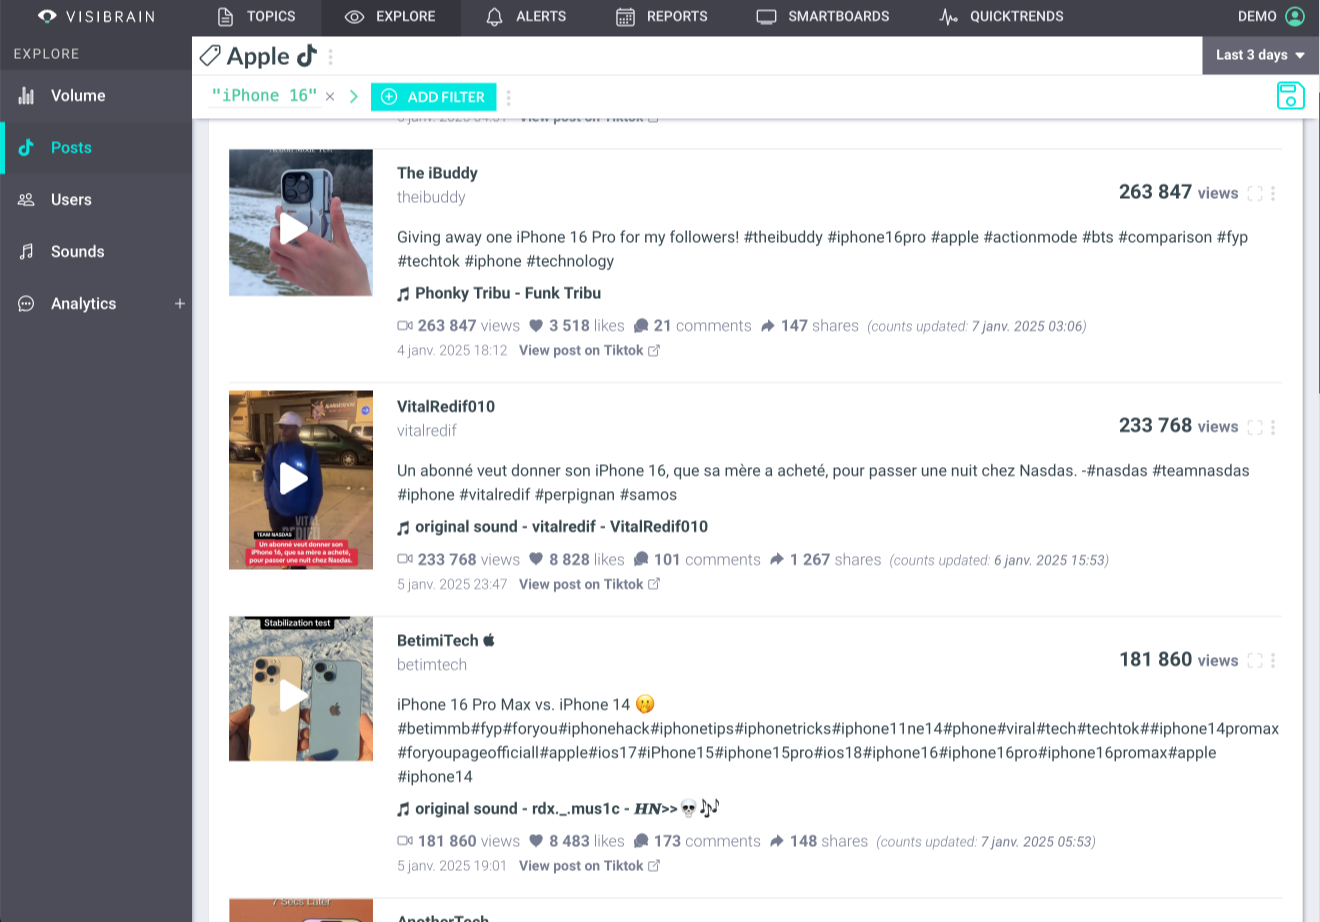Play the VitalRedif010 video thumbnail
Viewport: 1320px width, 922px height.
[x=301, y=480]
